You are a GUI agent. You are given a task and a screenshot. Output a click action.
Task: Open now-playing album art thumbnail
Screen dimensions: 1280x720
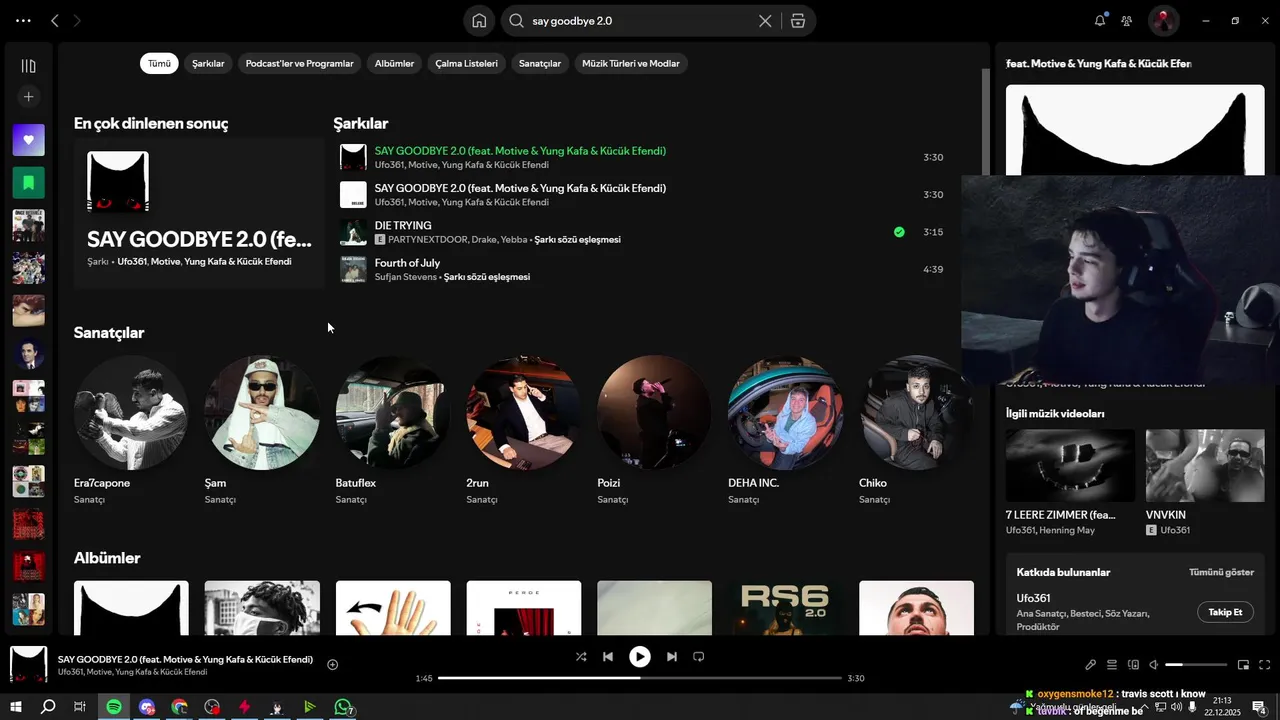tap(28, 665)
